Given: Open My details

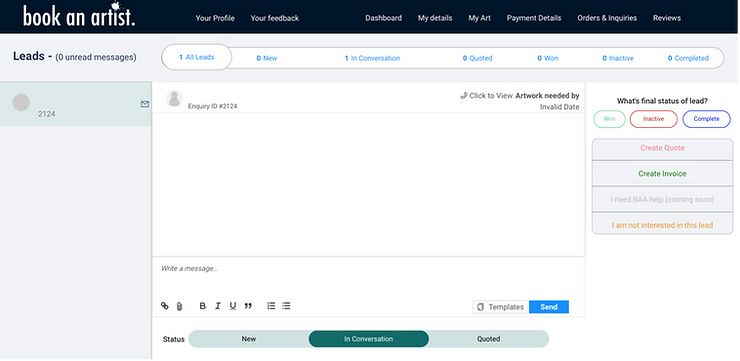Looking at the screenshot, I should point(435,18).
